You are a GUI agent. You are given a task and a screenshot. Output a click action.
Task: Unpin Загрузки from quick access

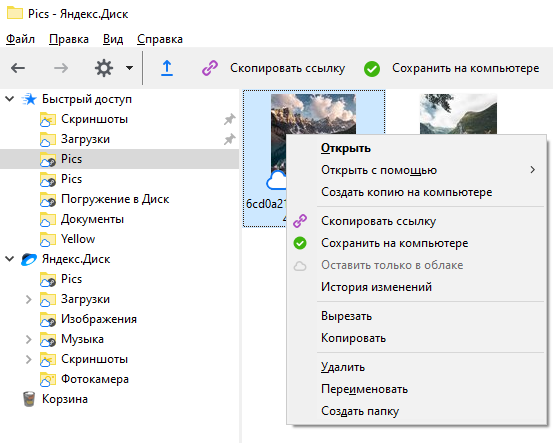230,139
